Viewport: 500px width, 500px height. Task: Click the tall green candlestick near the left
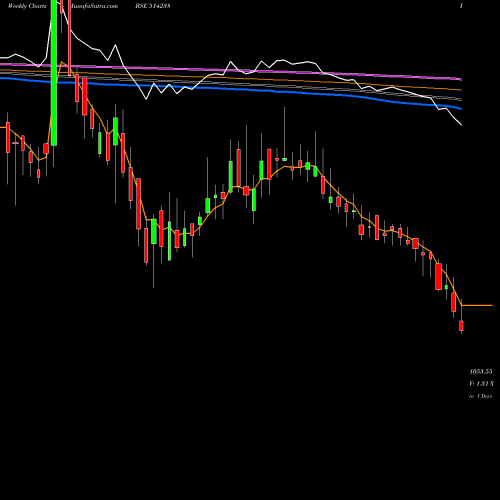coord(54,73)
